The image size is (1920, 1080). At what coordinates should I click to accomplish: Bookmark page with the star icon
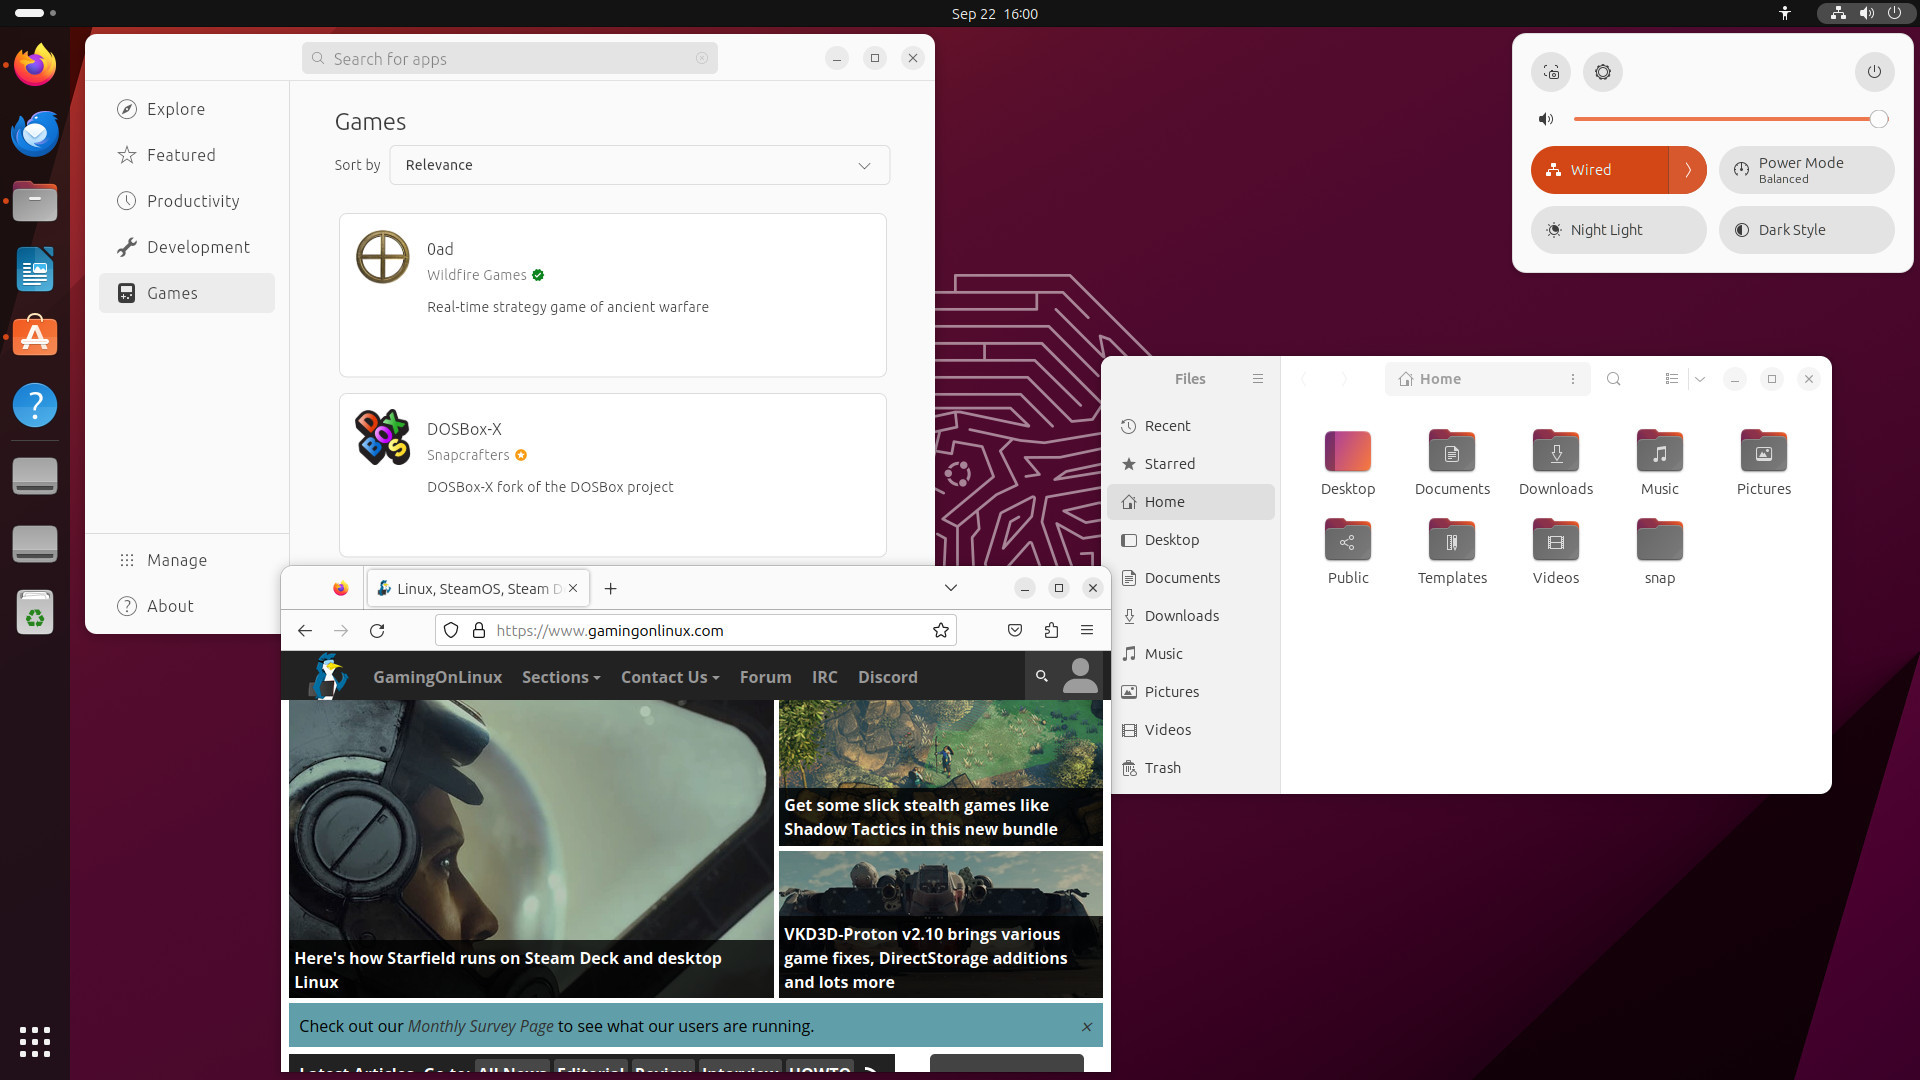pos(940,631)
